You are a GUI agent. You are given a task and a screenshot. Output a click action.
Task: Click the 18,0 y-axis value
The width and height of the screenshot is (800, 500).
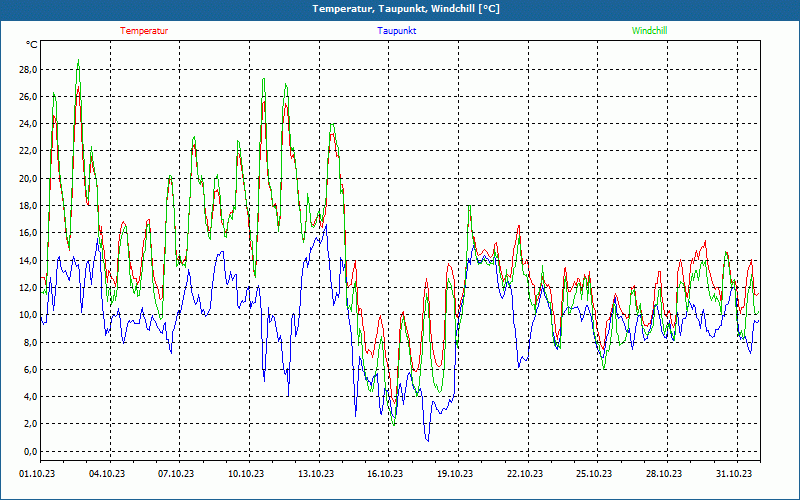(x=28, y=206)
